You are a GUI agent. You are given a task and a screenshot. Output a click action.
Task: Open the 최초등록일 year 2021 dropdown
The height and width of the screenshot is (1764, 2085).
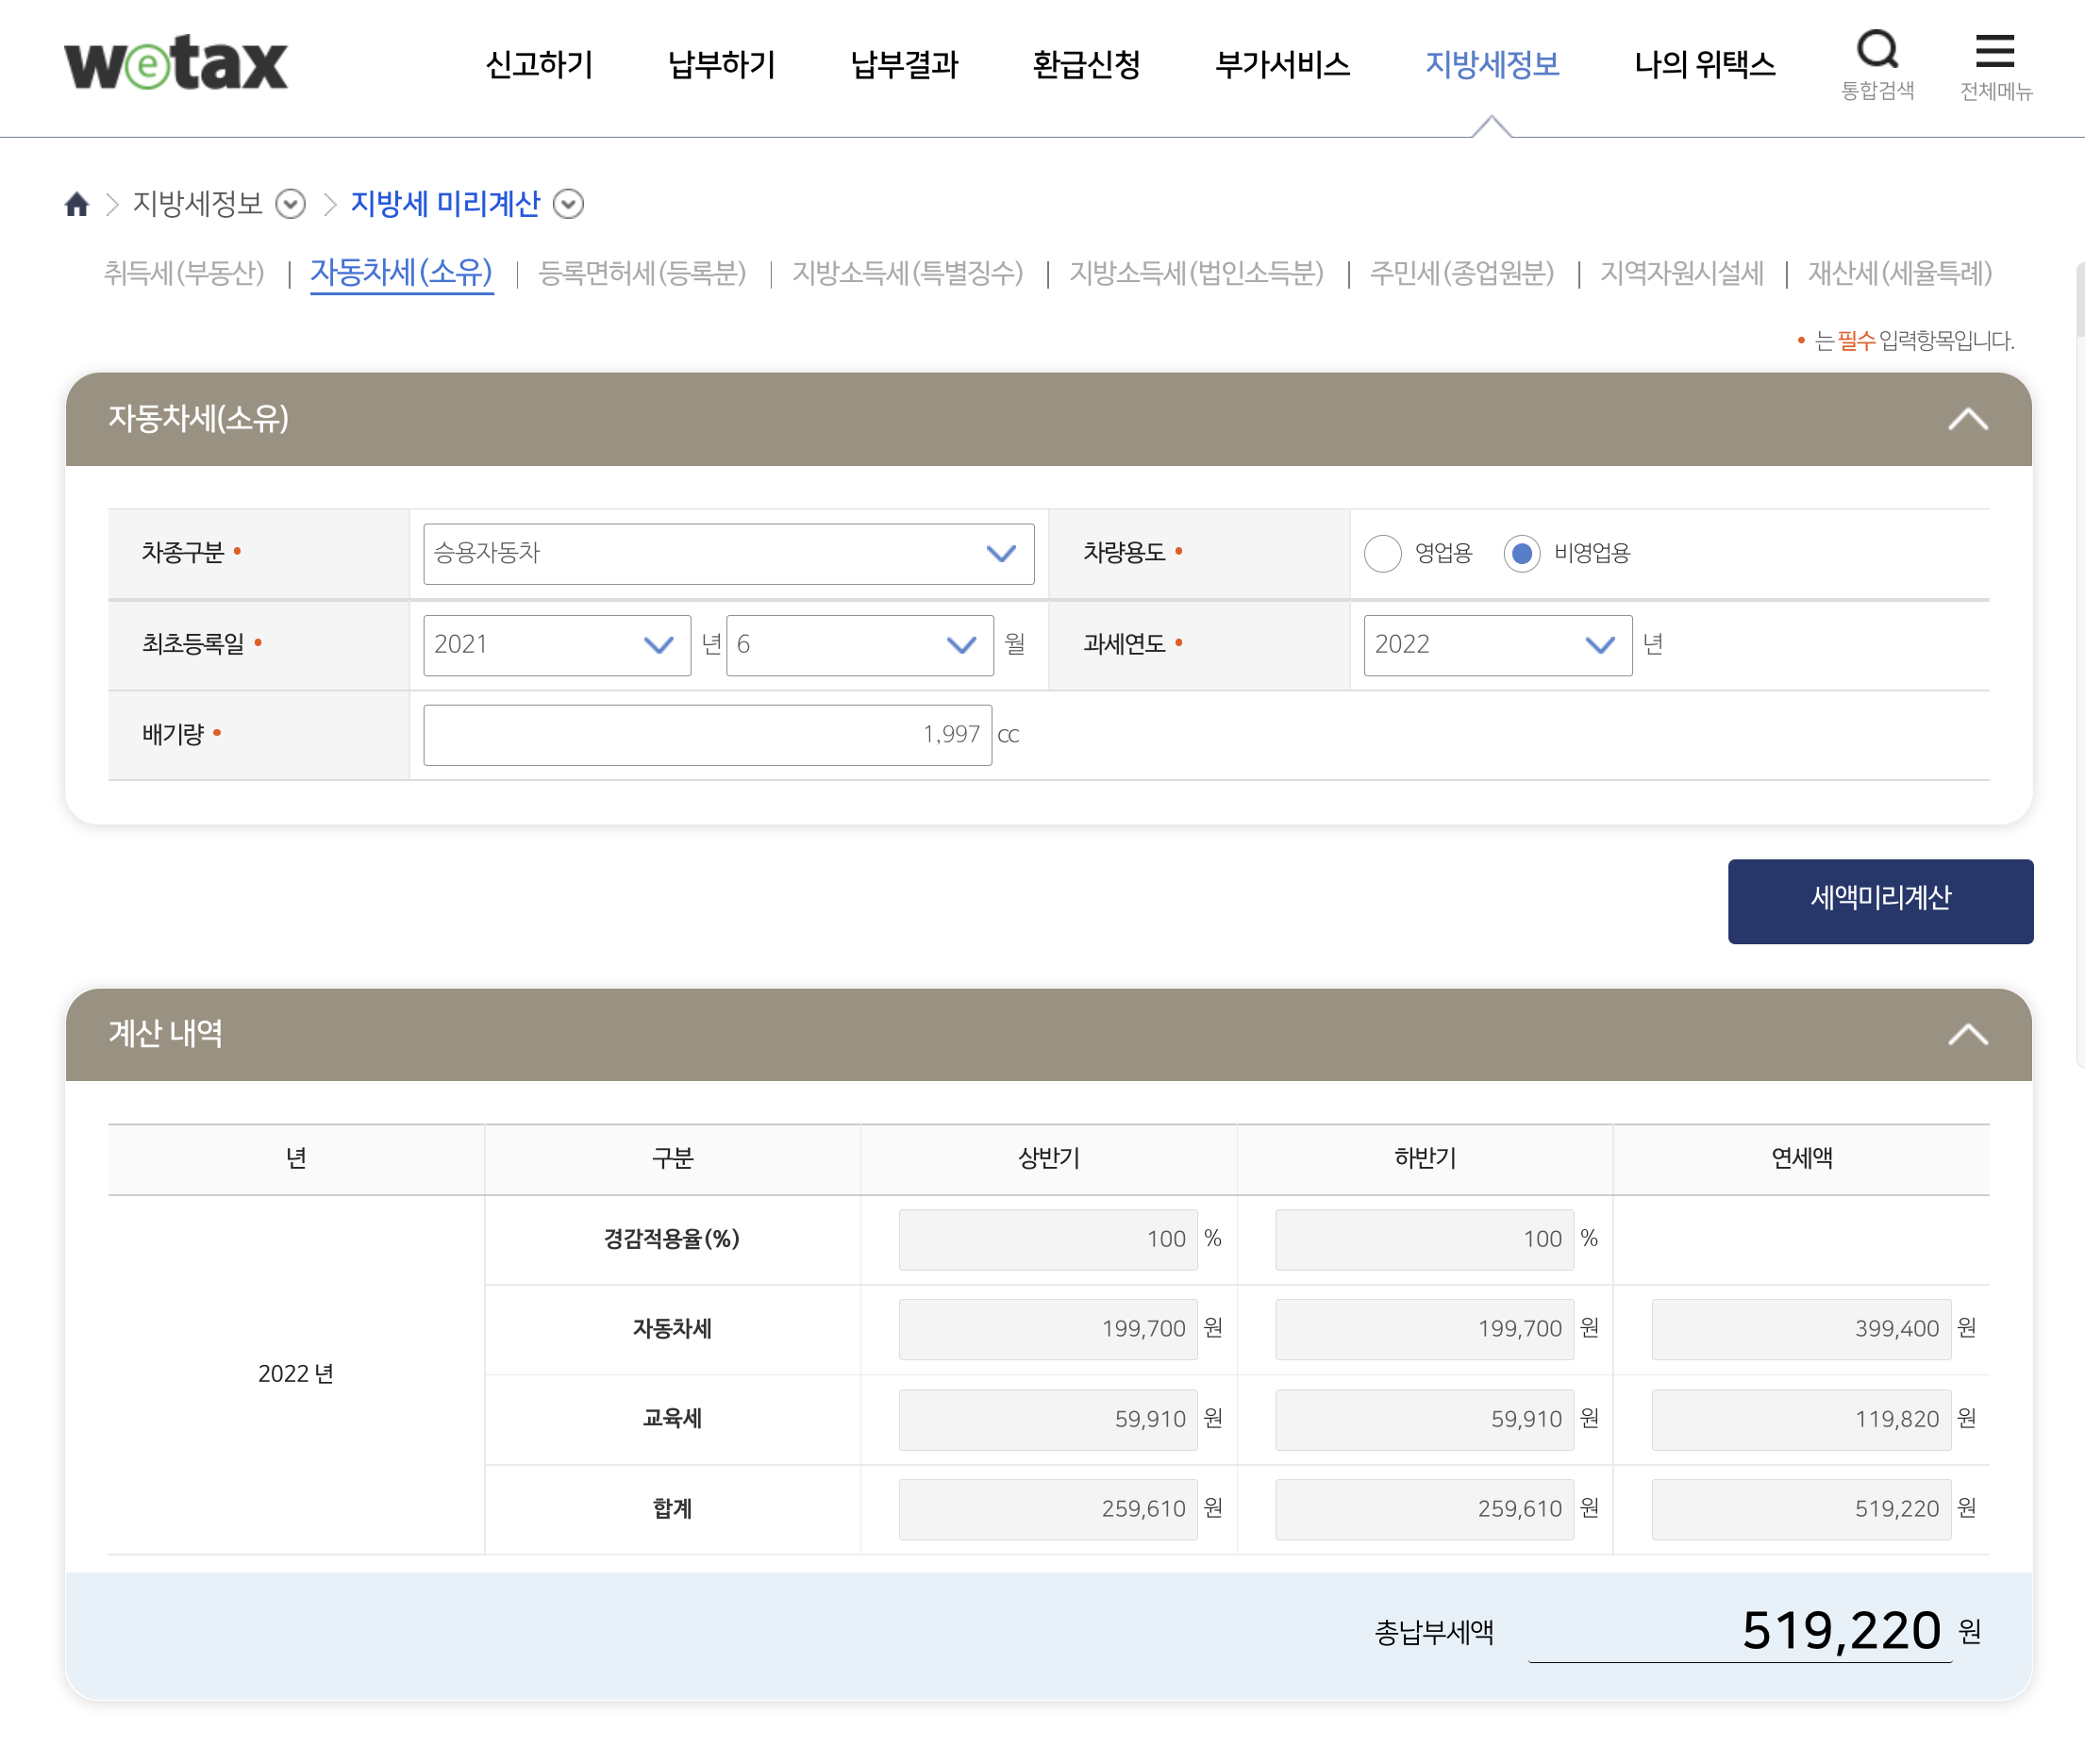click(x=556, y=645)
